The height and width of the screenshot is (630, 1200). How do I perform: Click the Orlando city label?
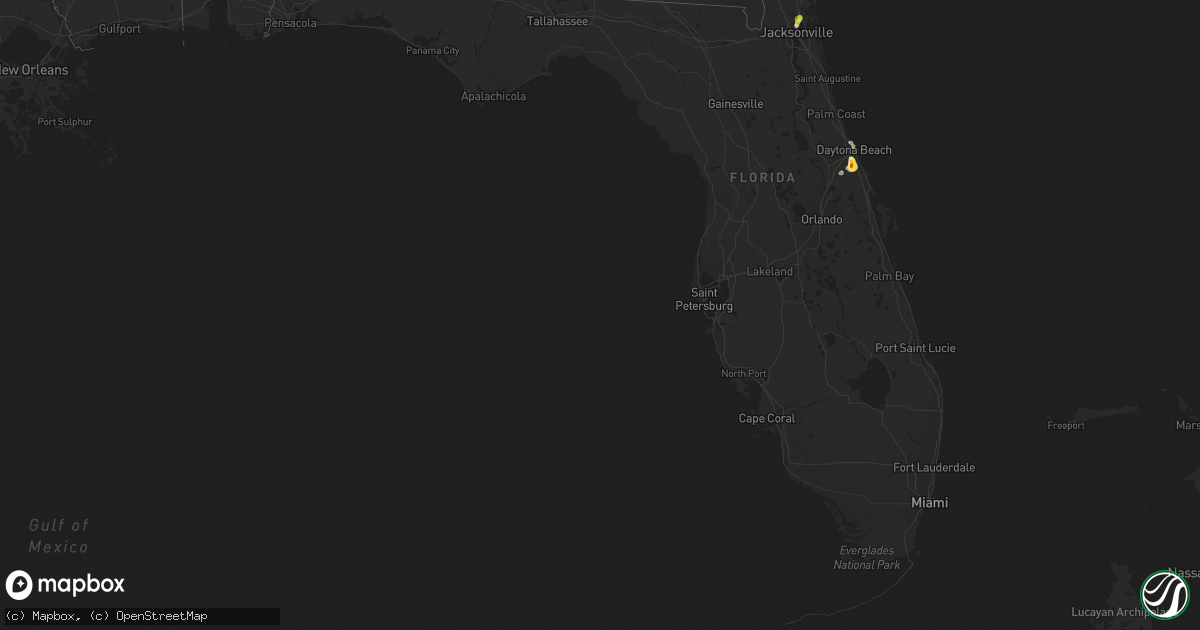tap(822, 220)
